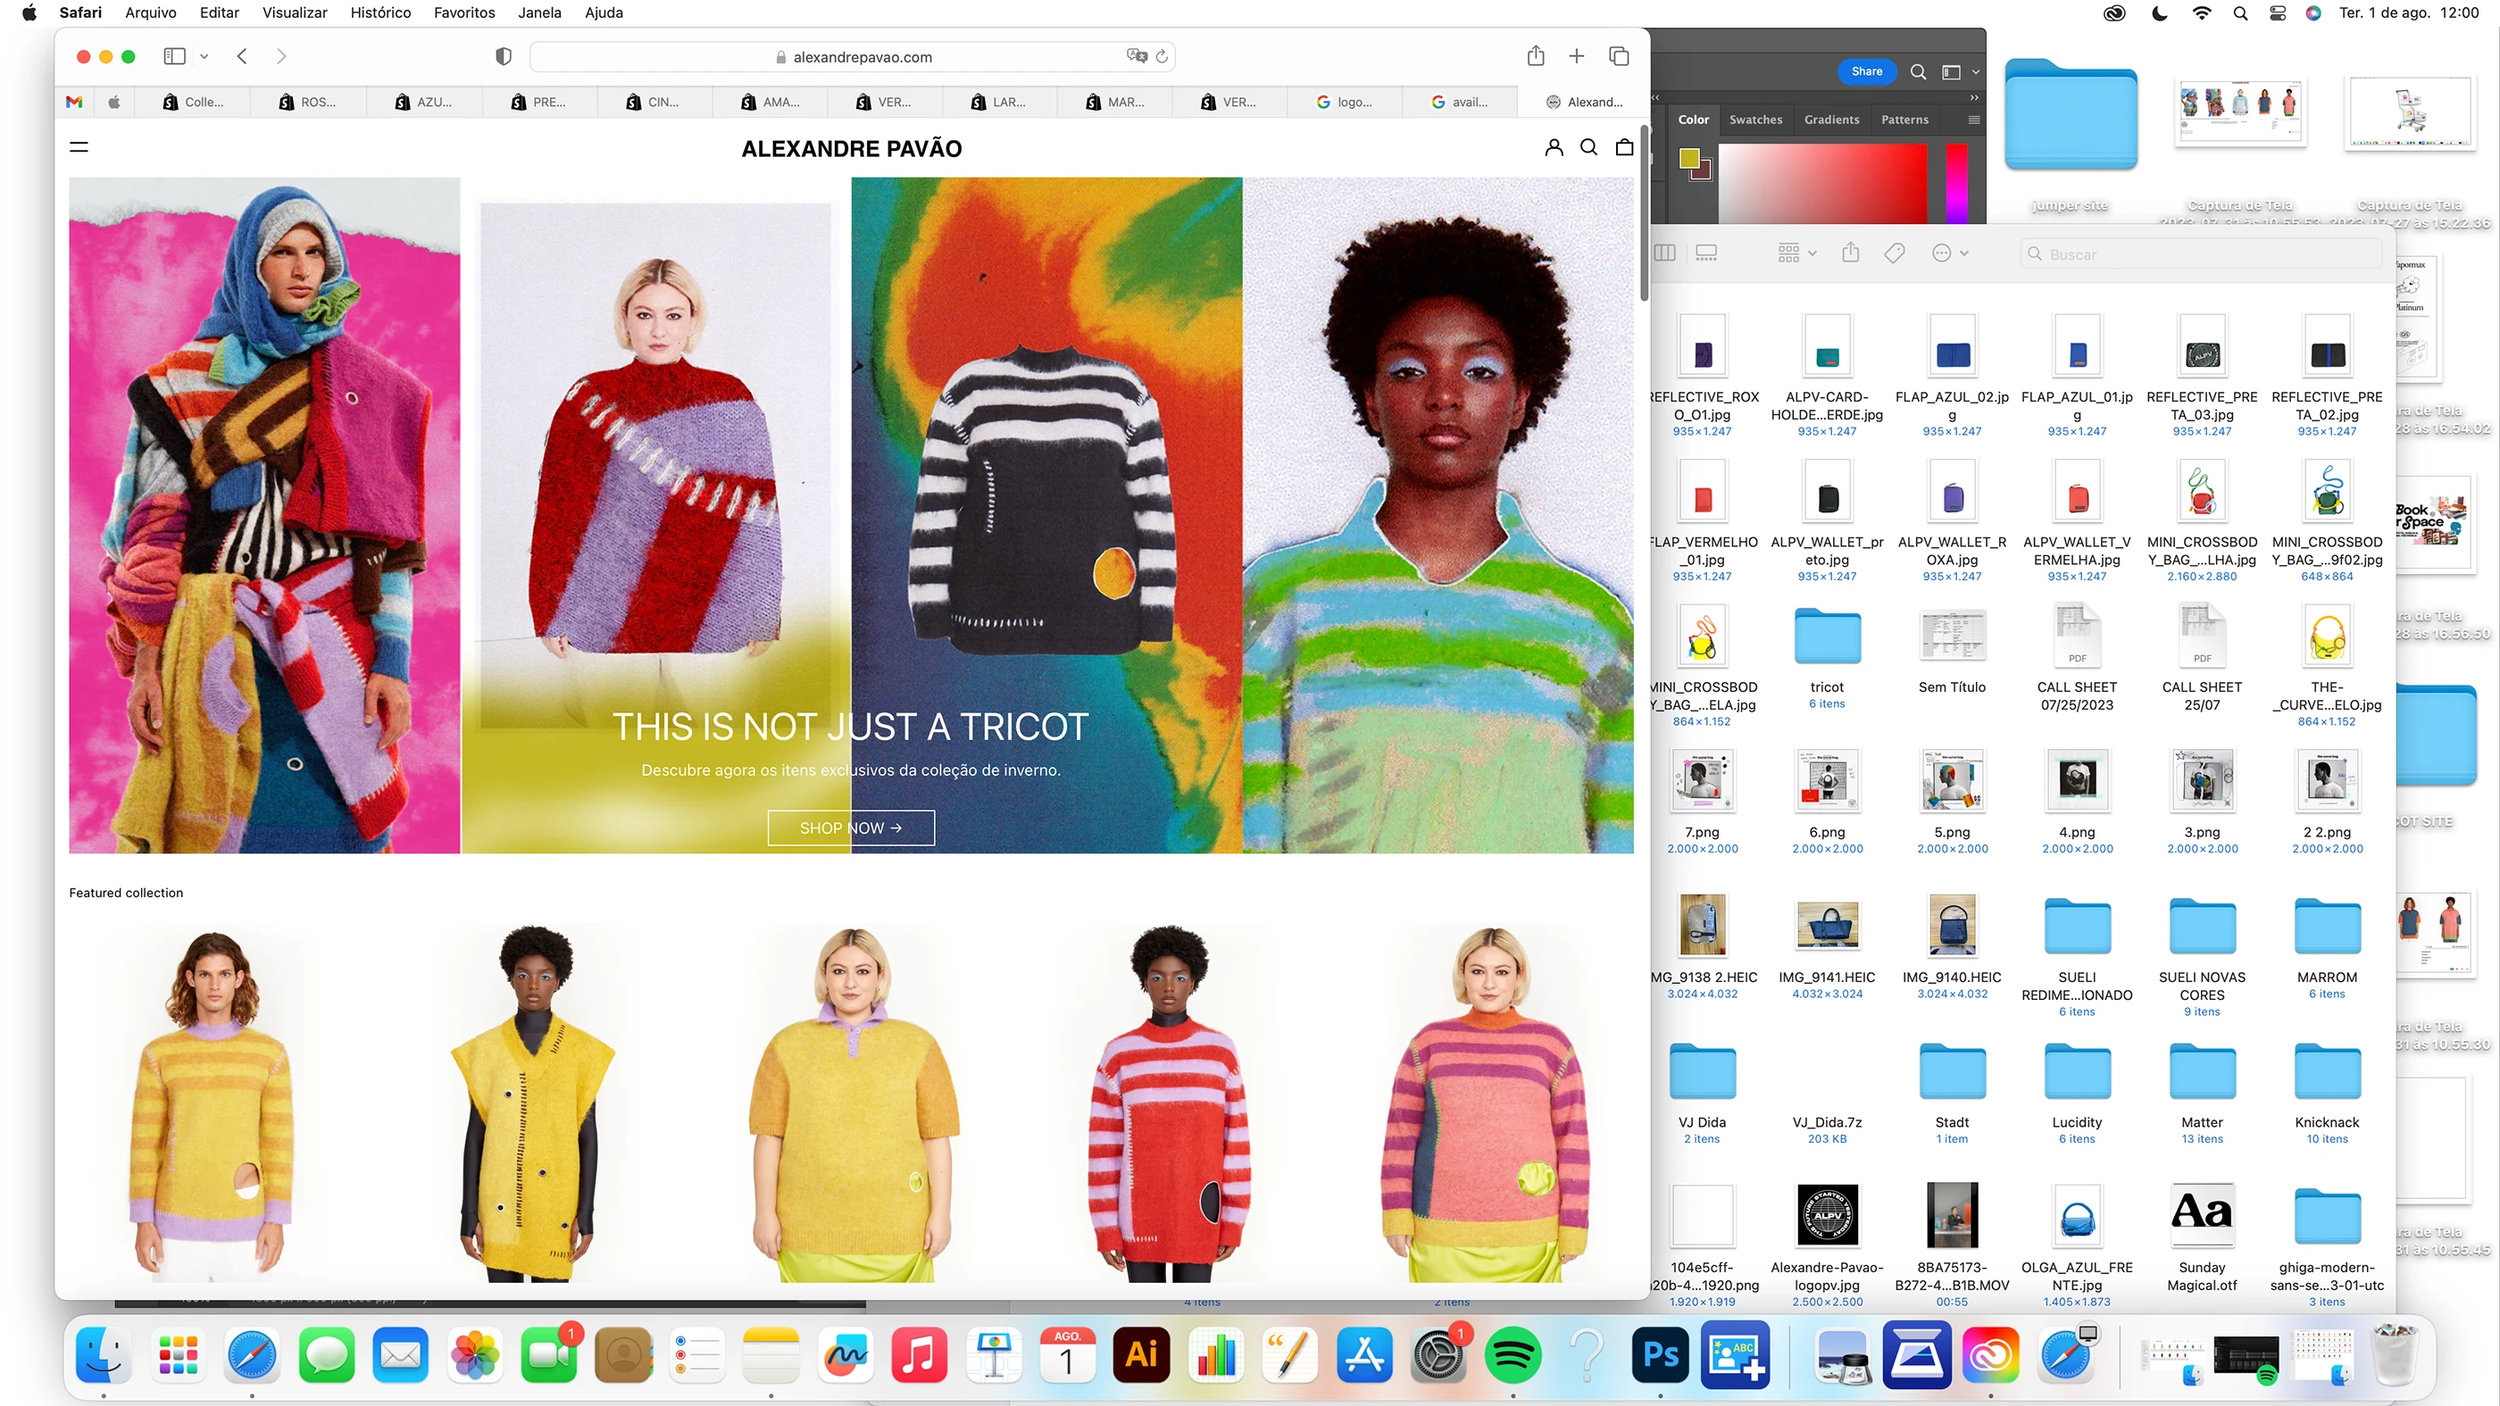
Task: Switch Finder to gallery view
Action: point(1707,254)
